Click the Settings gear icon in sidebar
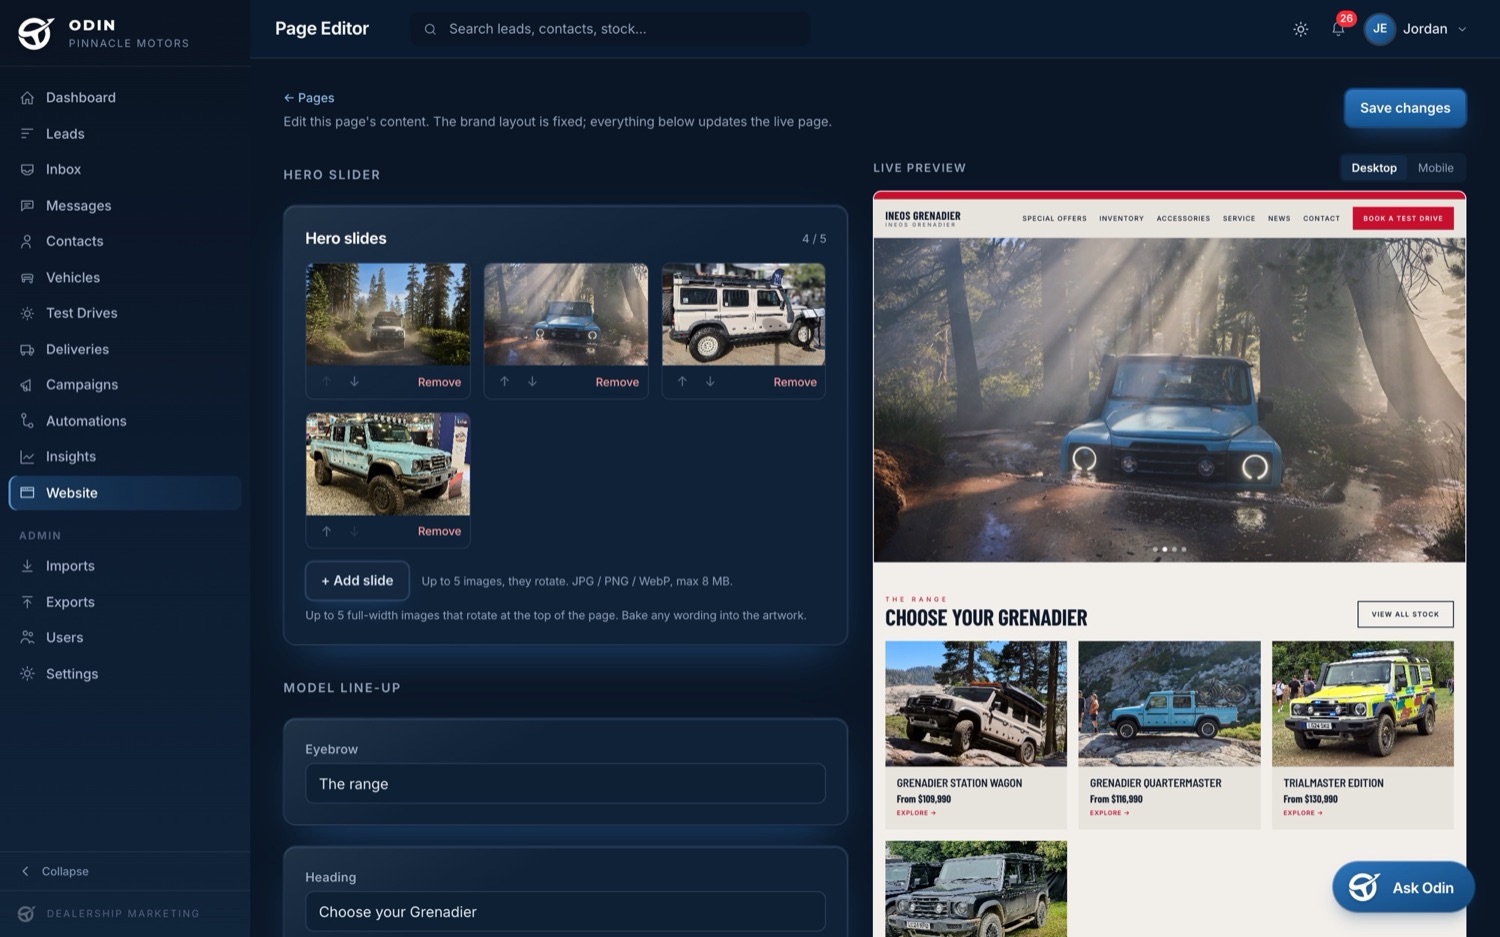Viewport: 1500px width, 937px height. [27, 674]
